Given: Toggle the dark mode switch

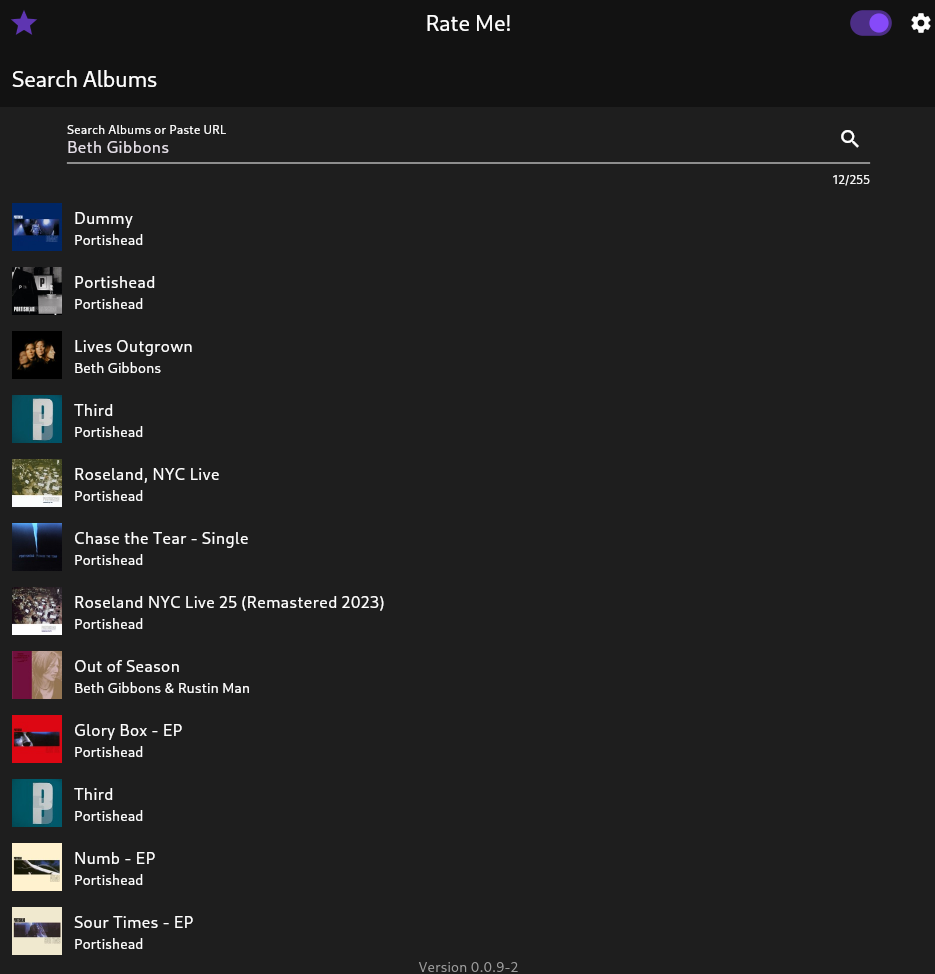Looking at the screenshot, I should [x=870, y=24].
